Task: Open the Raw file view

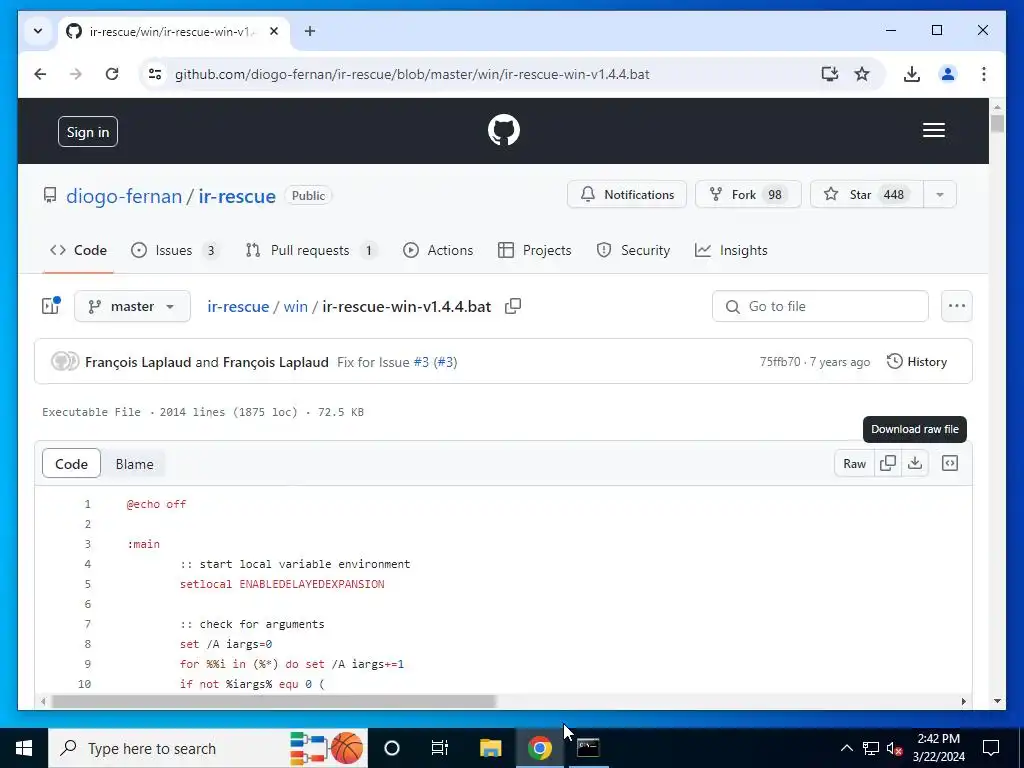Action: click(x=854, y=463)
